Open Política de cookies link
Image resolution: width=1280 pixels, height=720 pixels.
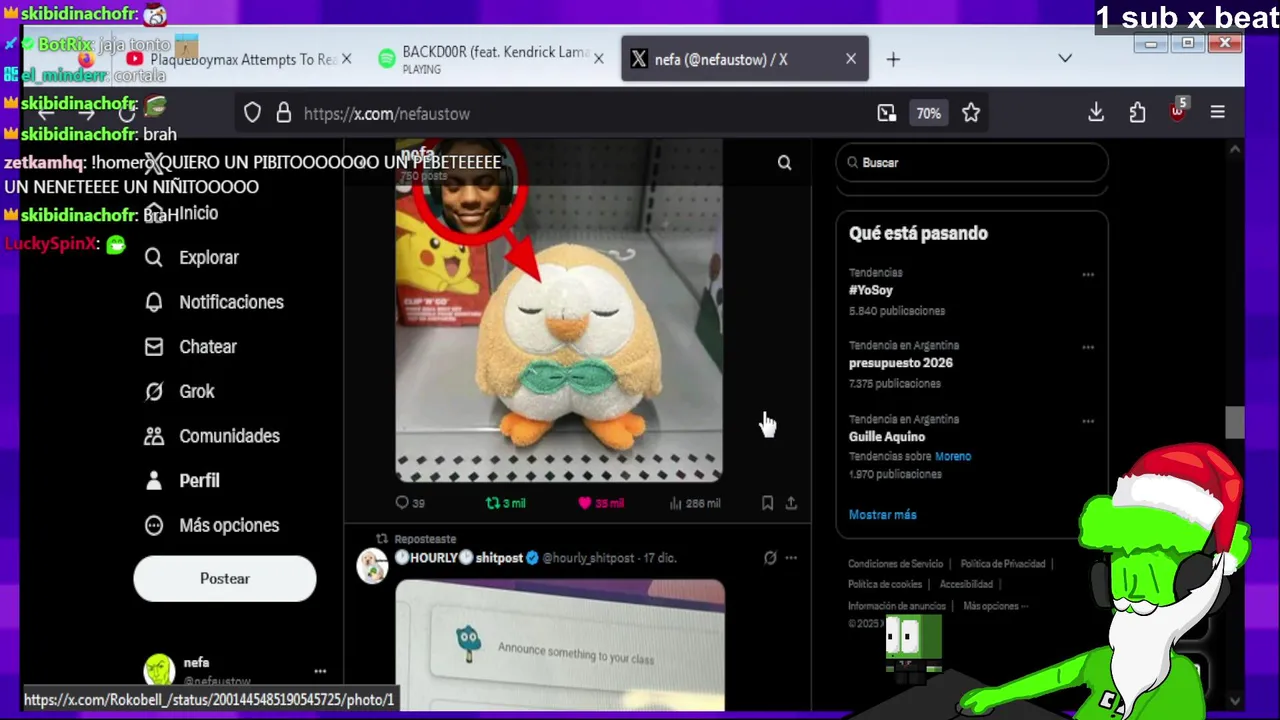click(885, 584)
